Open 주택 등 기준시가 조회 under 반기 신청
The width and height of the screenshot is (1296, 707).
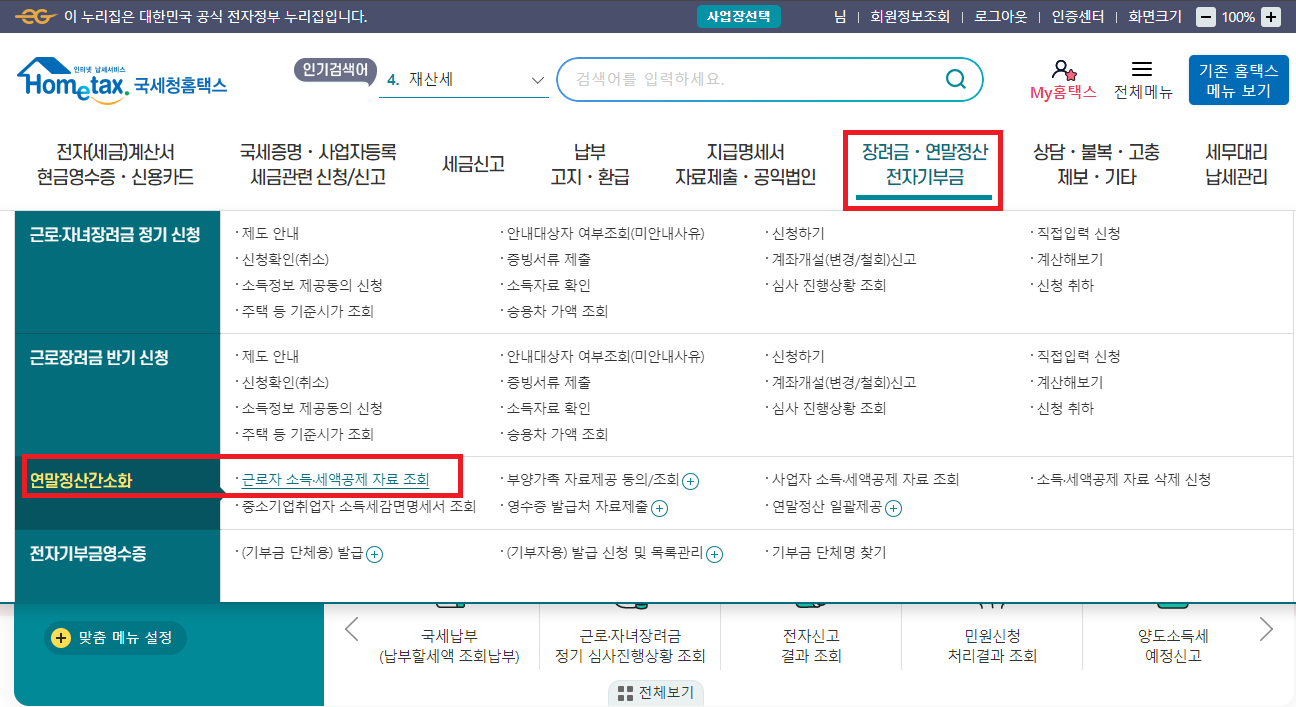coord(308,435)
